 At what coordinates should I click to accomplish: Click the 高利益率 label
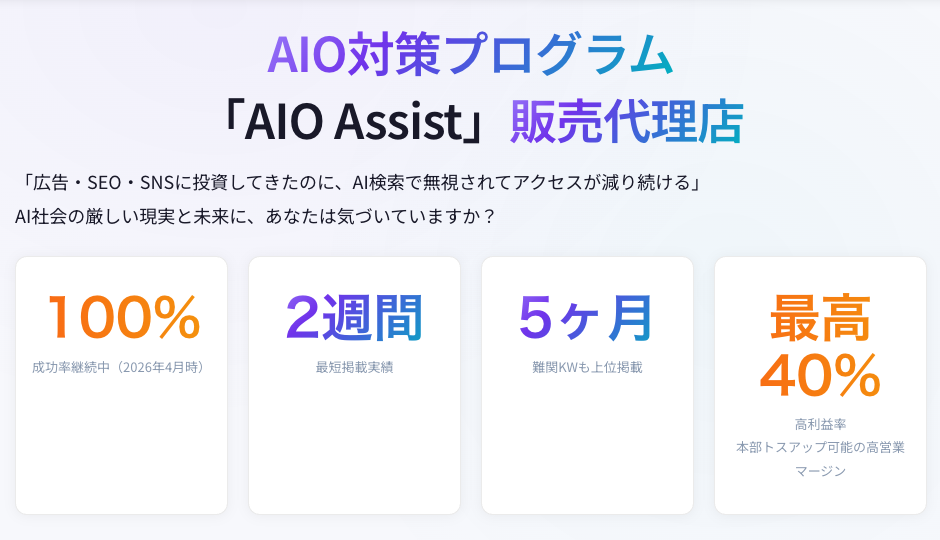[x=820, y=424]
